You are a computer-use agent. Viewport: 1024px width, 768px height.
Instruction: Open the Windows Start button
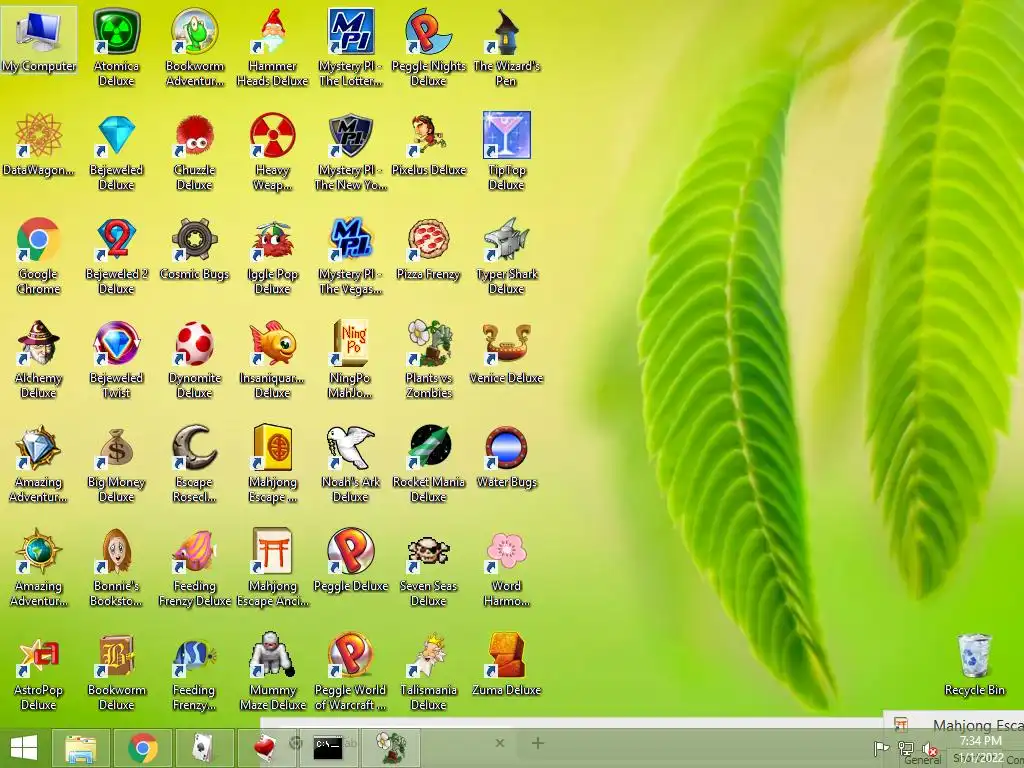point(24,748)
